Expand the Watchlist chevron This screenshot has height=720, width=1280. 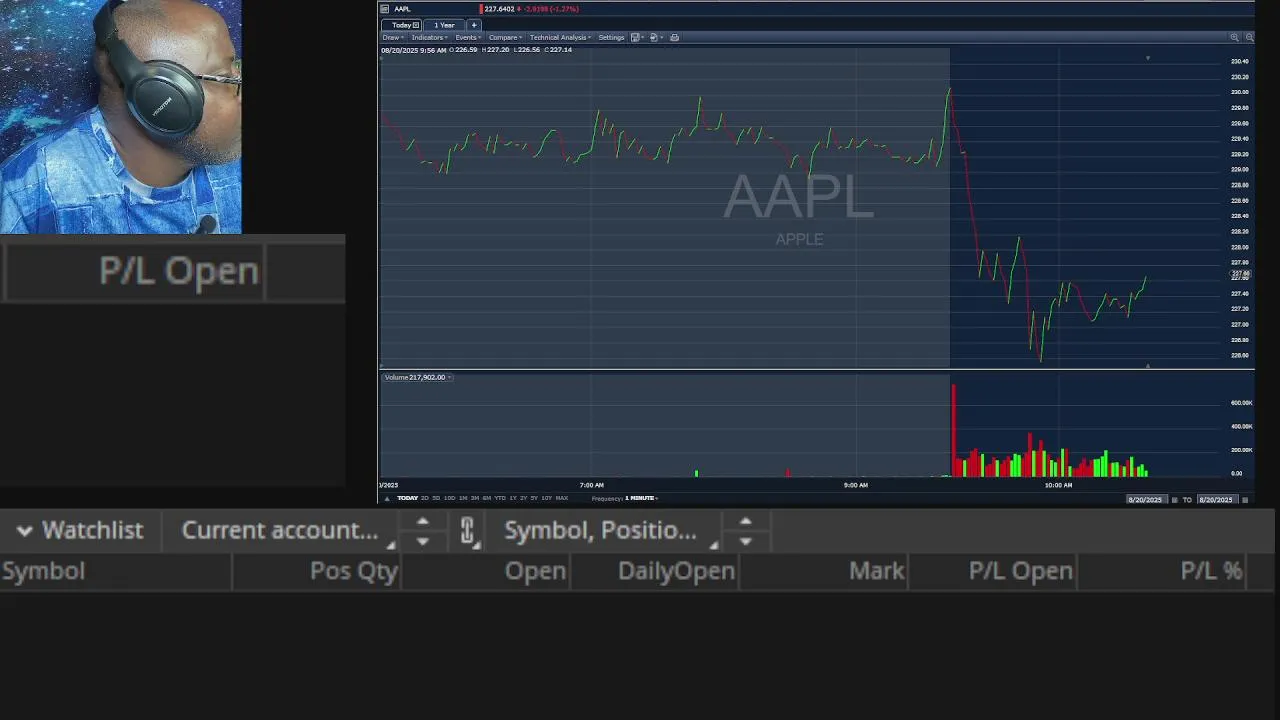[24, 531]
